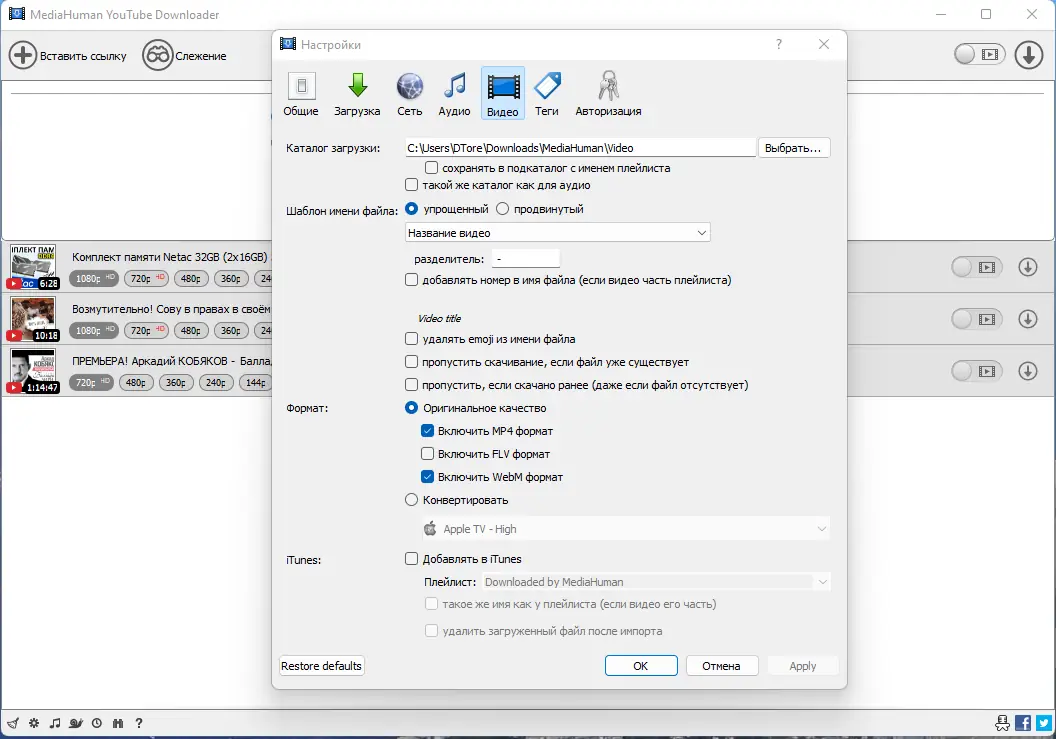Click the Apply button
Image resolution: width=1056 pixels, height=739 pixels.
point(803,666)
